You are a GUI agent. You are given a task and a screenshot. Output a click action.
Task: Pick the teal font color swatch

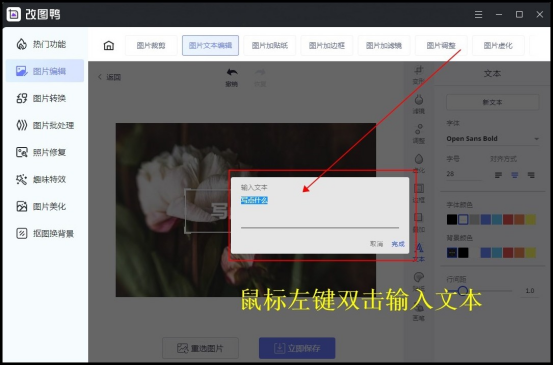click(497, 219)
